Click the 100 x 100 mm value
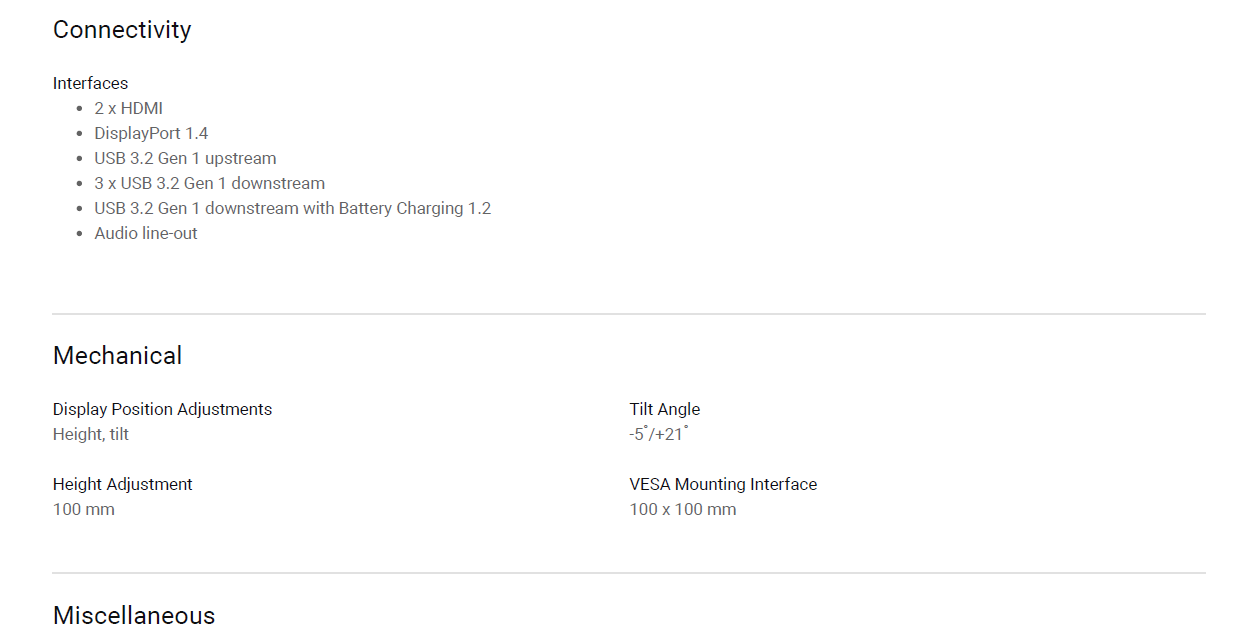Viewport: 1250px width, 631px height. click(x=683, y=509)
